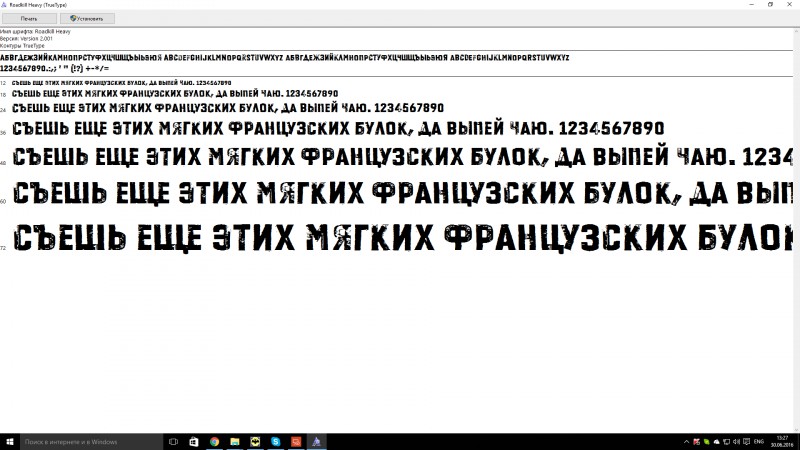This screenshot has height=450, width=800.
Task: Open the volume control tray icon
Action: pos(736,442)
